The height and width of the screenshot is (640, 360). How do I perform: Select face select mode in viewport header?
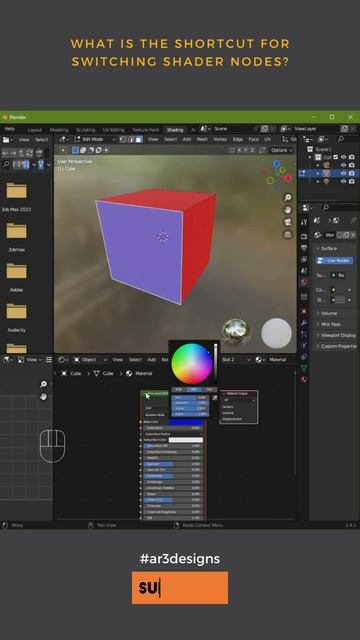coord(139,140)
